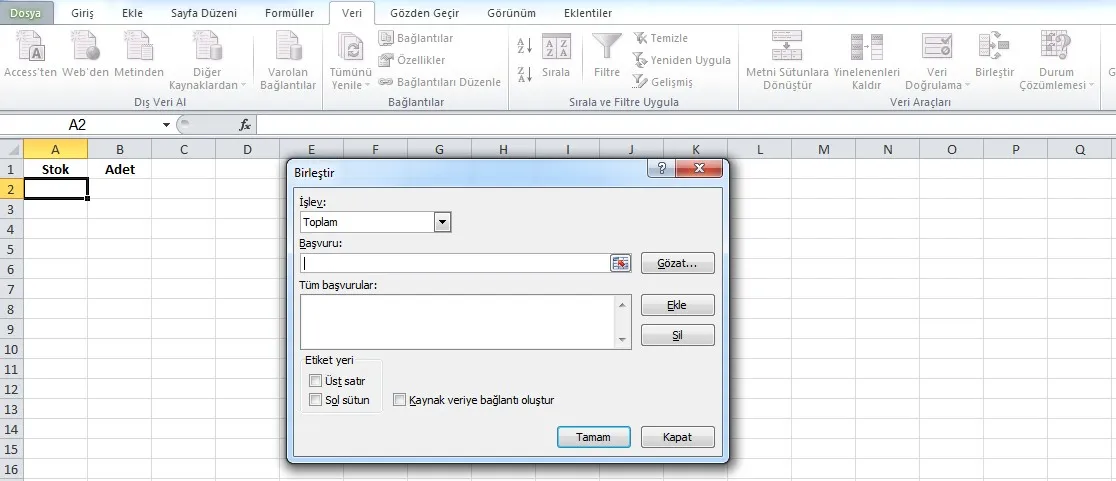The image size is (1116, 481).
Task: Click the Varolan Bağlantılar icon
Action: click(x=288, y=47)
